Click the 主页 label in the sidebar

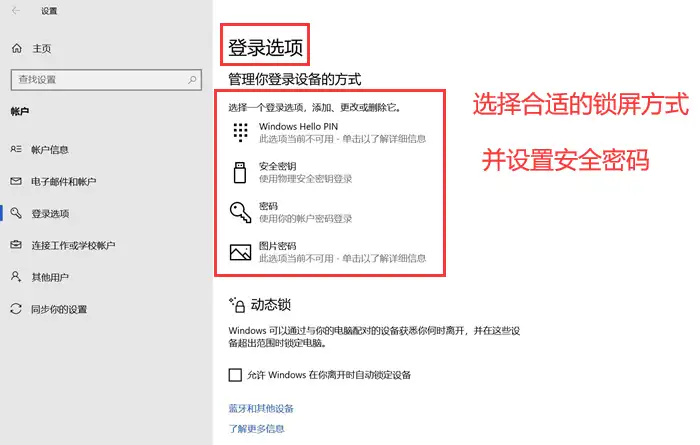pyautogui.click(x=42, y=49)
